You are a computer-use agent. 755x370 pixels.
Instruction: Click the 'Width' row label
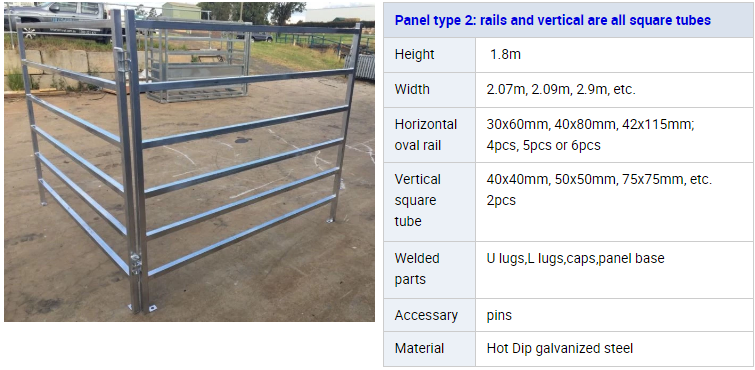[x=412, y=89]
